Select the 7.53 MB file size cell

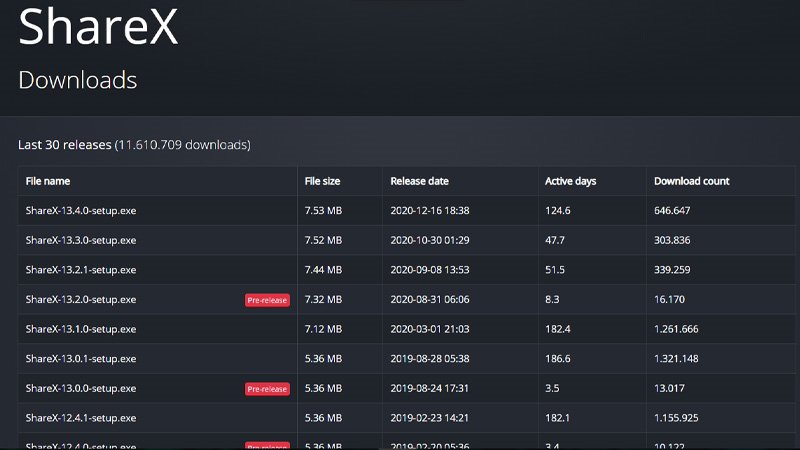tap(323, 211)
